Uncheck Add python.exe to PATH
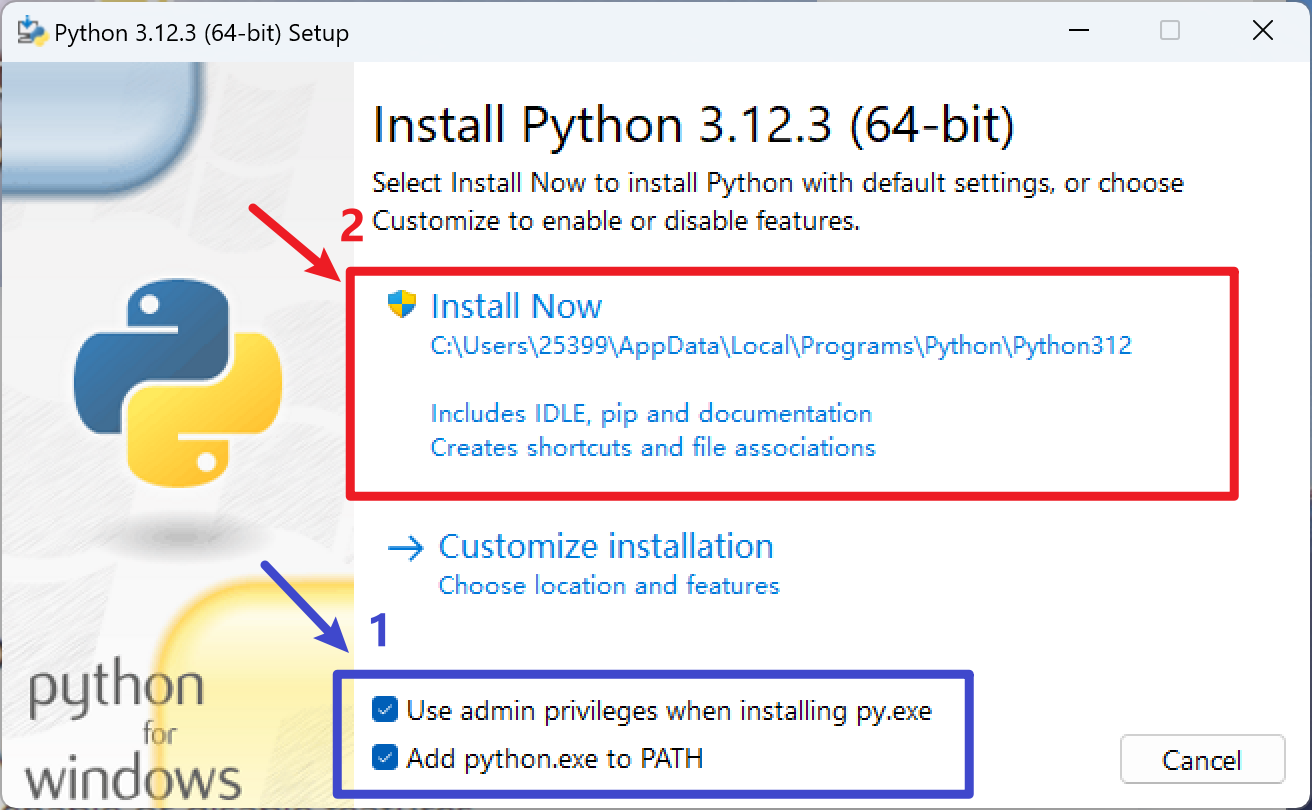This screenshot has height=810, width=1312. coord(385,758)
